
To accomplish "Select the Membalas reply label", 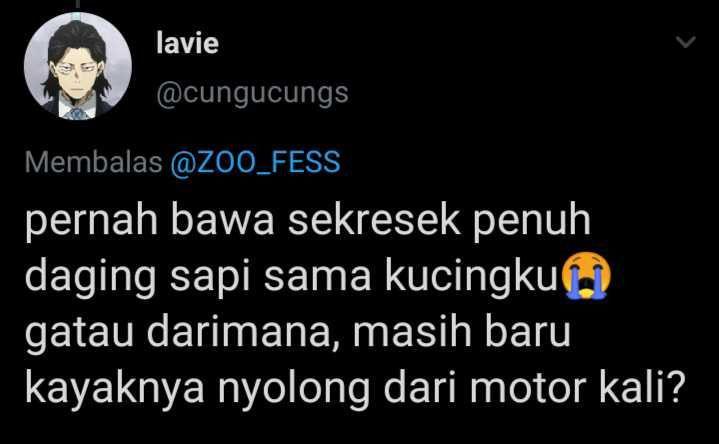I will pos(94,162).
